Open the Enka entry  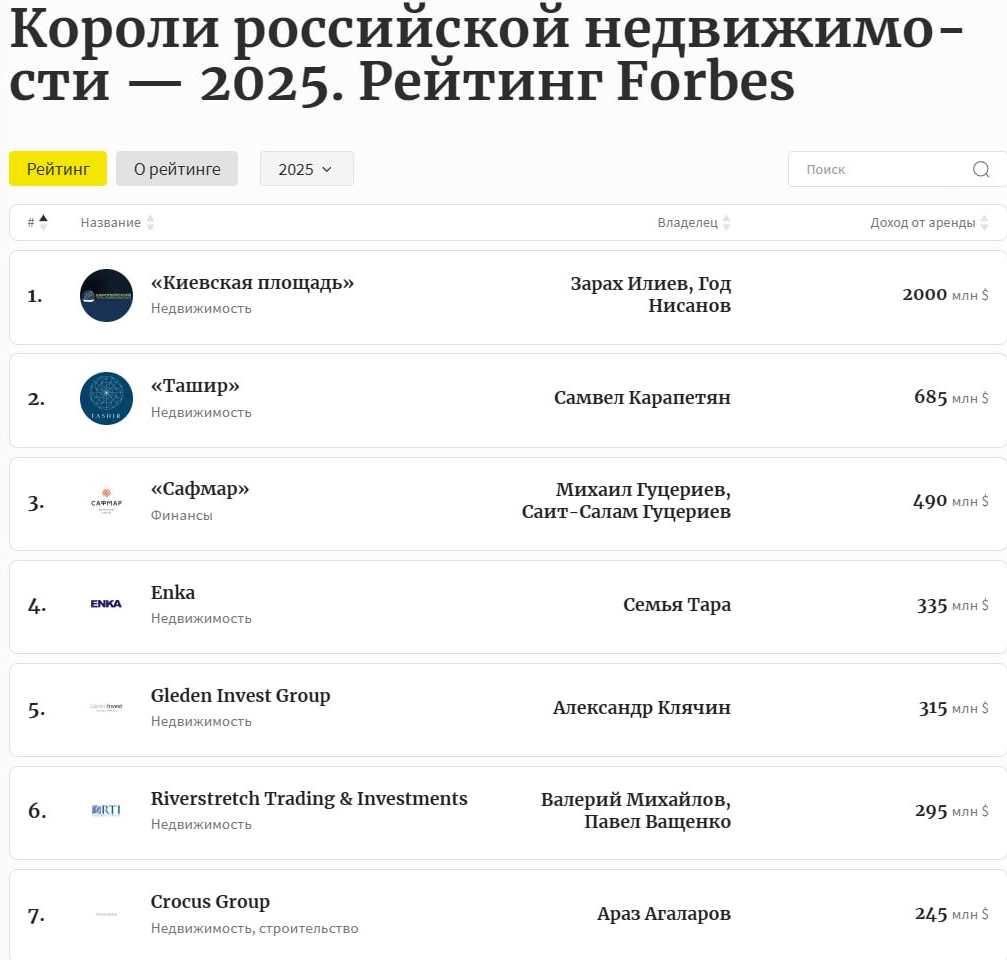(173, 592)
